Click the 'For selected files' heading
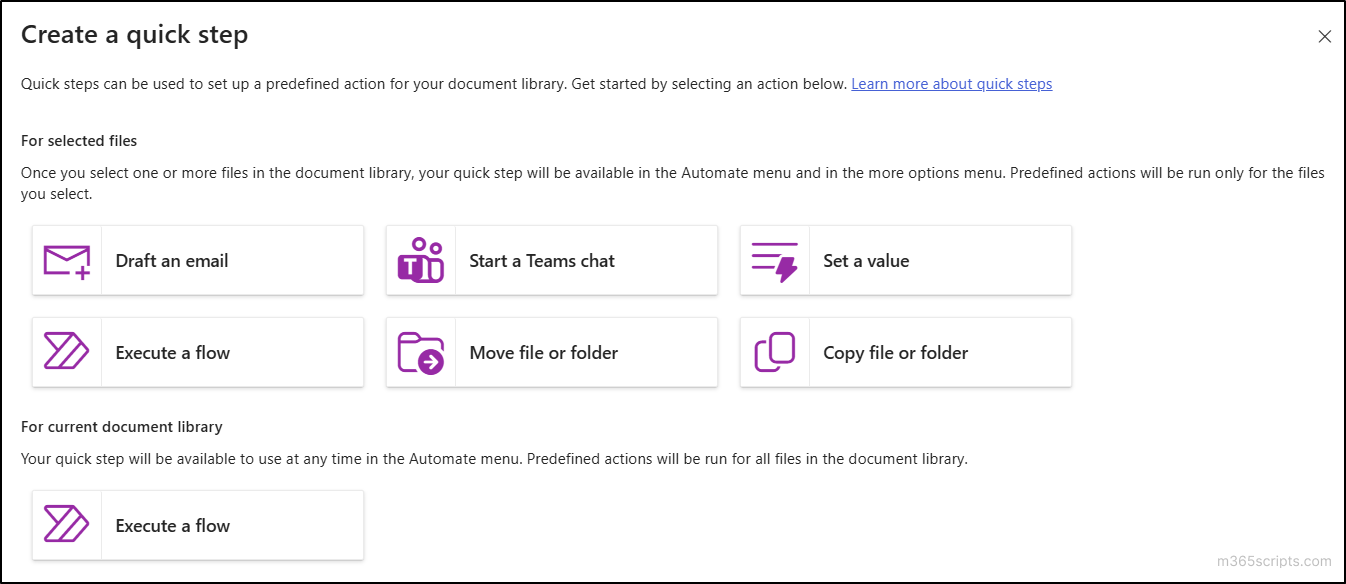The height and width of the screenshot is (584, 1346). click(x=79, y=140)
